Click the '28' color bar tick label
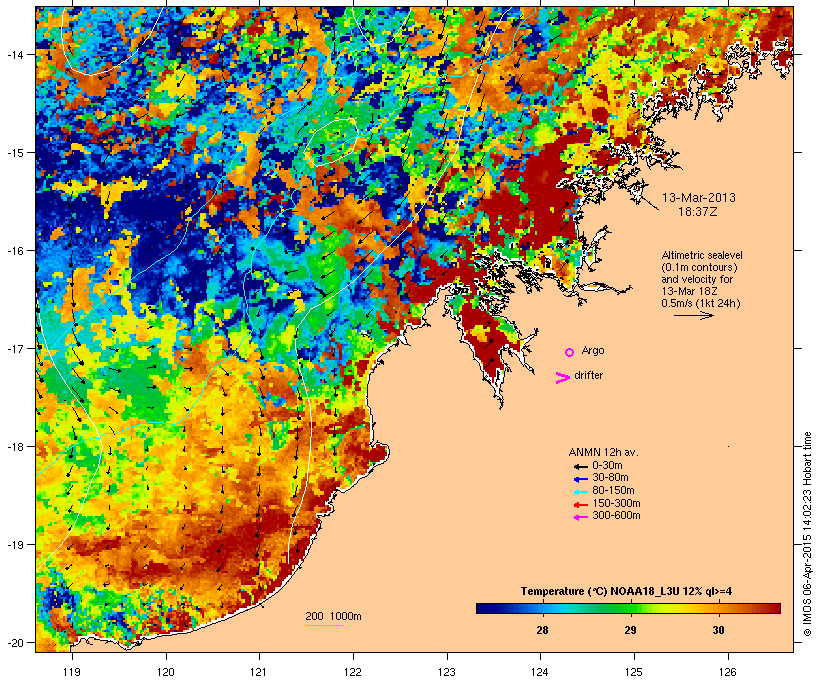The height and width of the screenshot is (680, 820). click(x=542, y=630)
